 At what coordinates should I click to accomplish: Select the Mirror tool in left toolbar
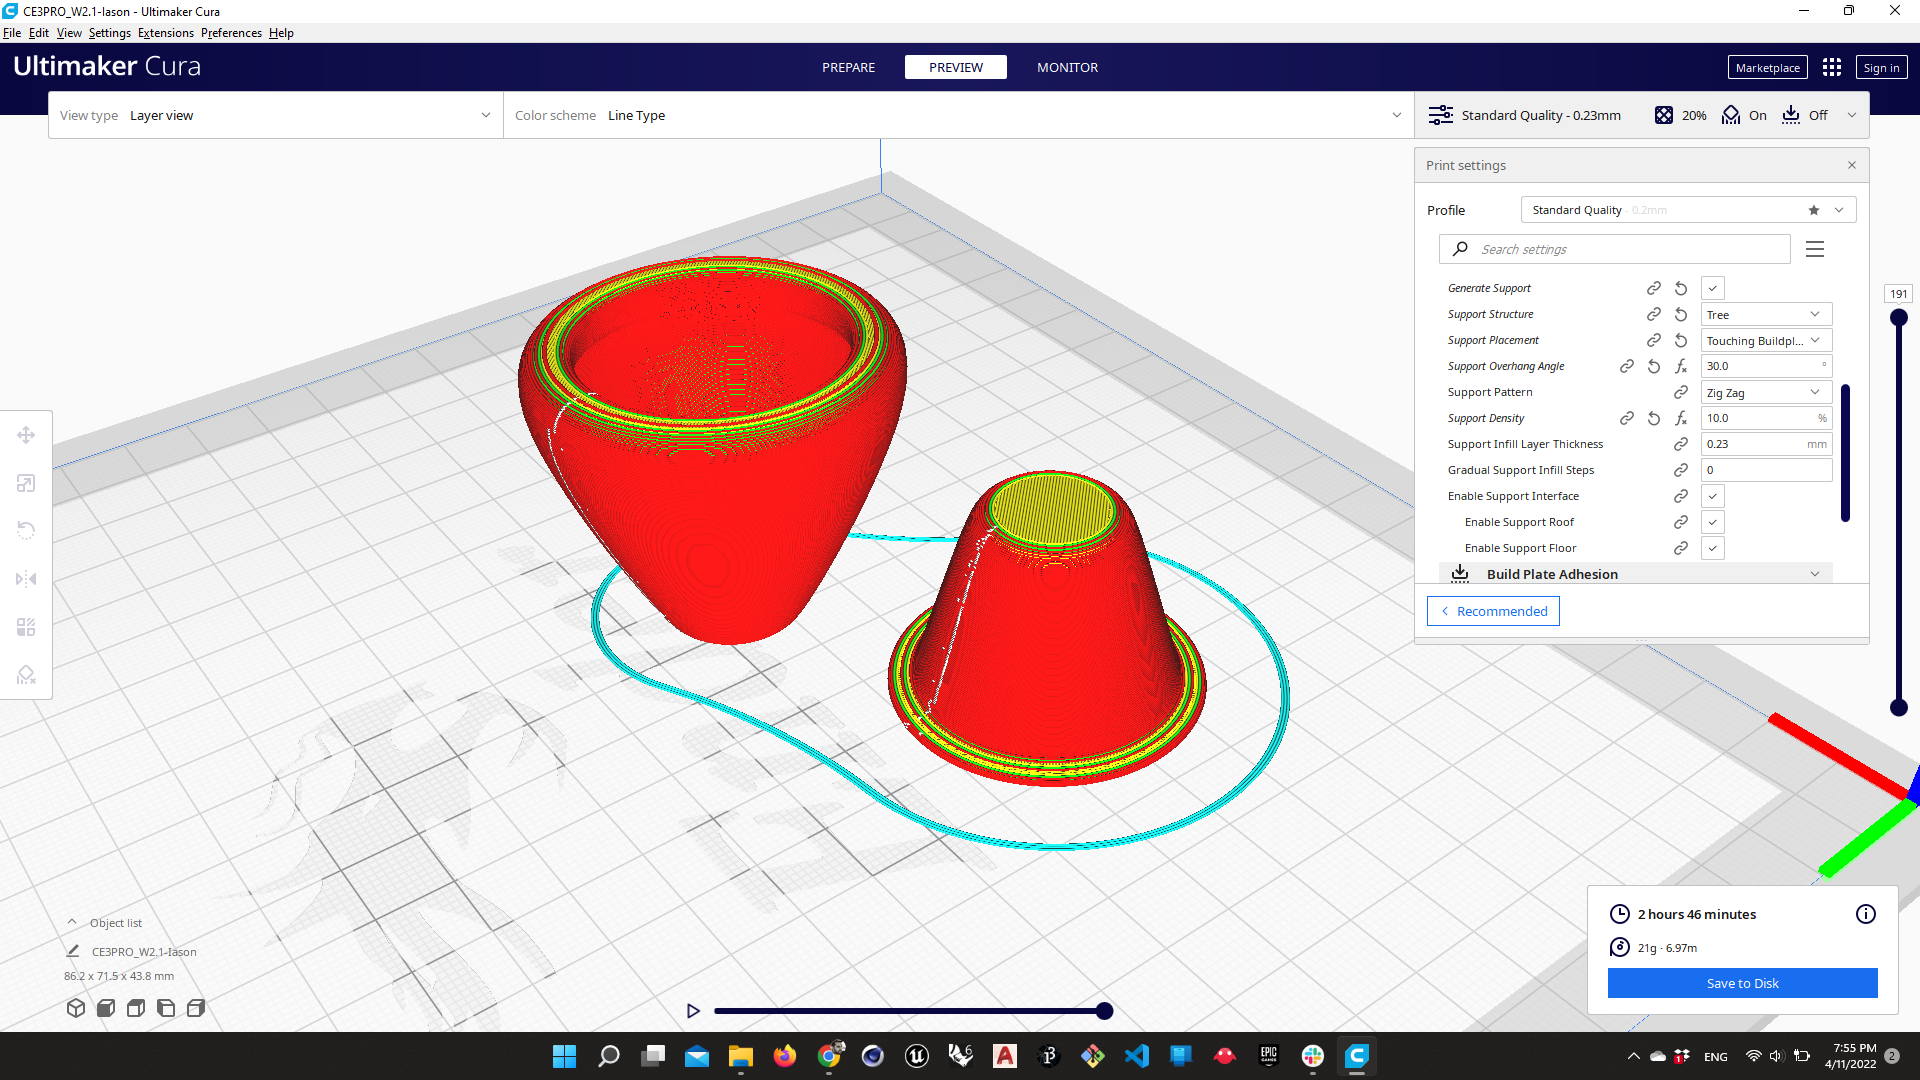point(26,579)
